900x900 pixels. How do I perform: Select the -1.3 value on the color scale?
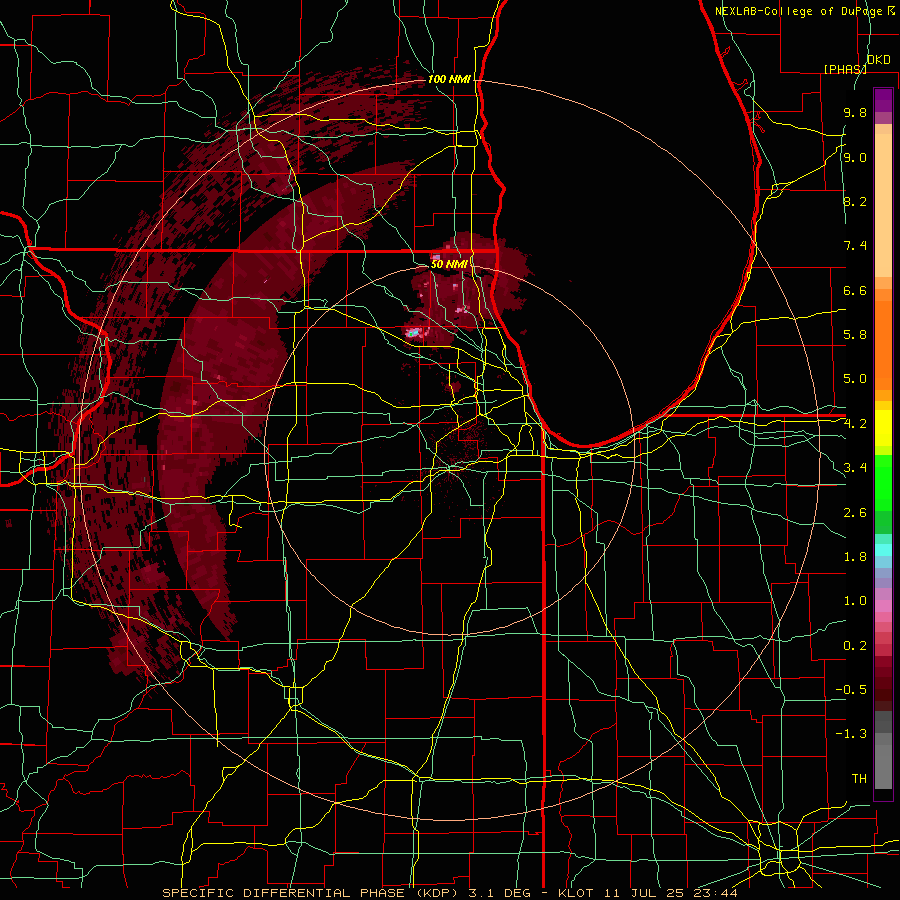click(x=851, y=734)
